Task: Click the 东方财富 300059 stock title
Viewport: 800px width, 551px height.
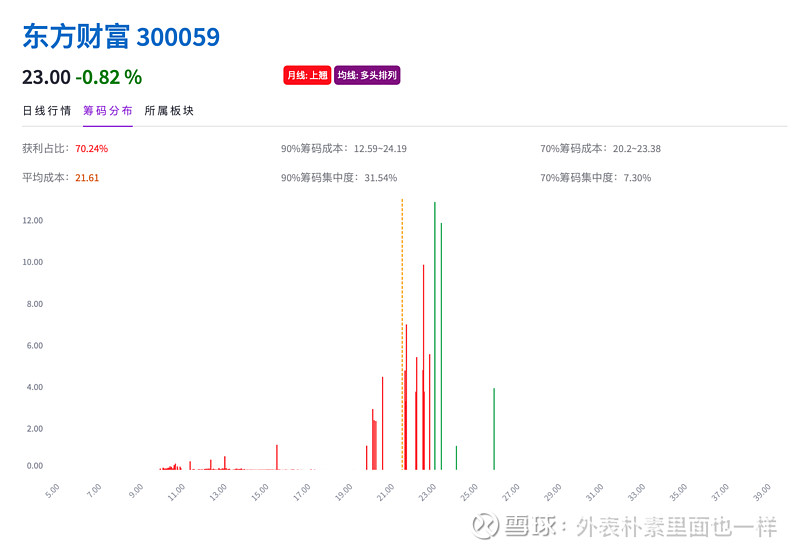Action: [121, 37]
